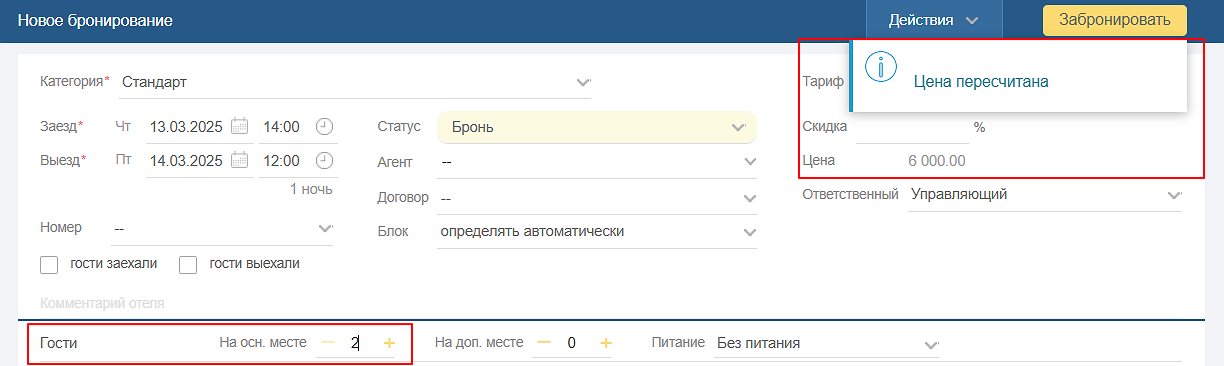Open the check-in time clock icon
1224x366 pixels.
(x=324, y=127)
